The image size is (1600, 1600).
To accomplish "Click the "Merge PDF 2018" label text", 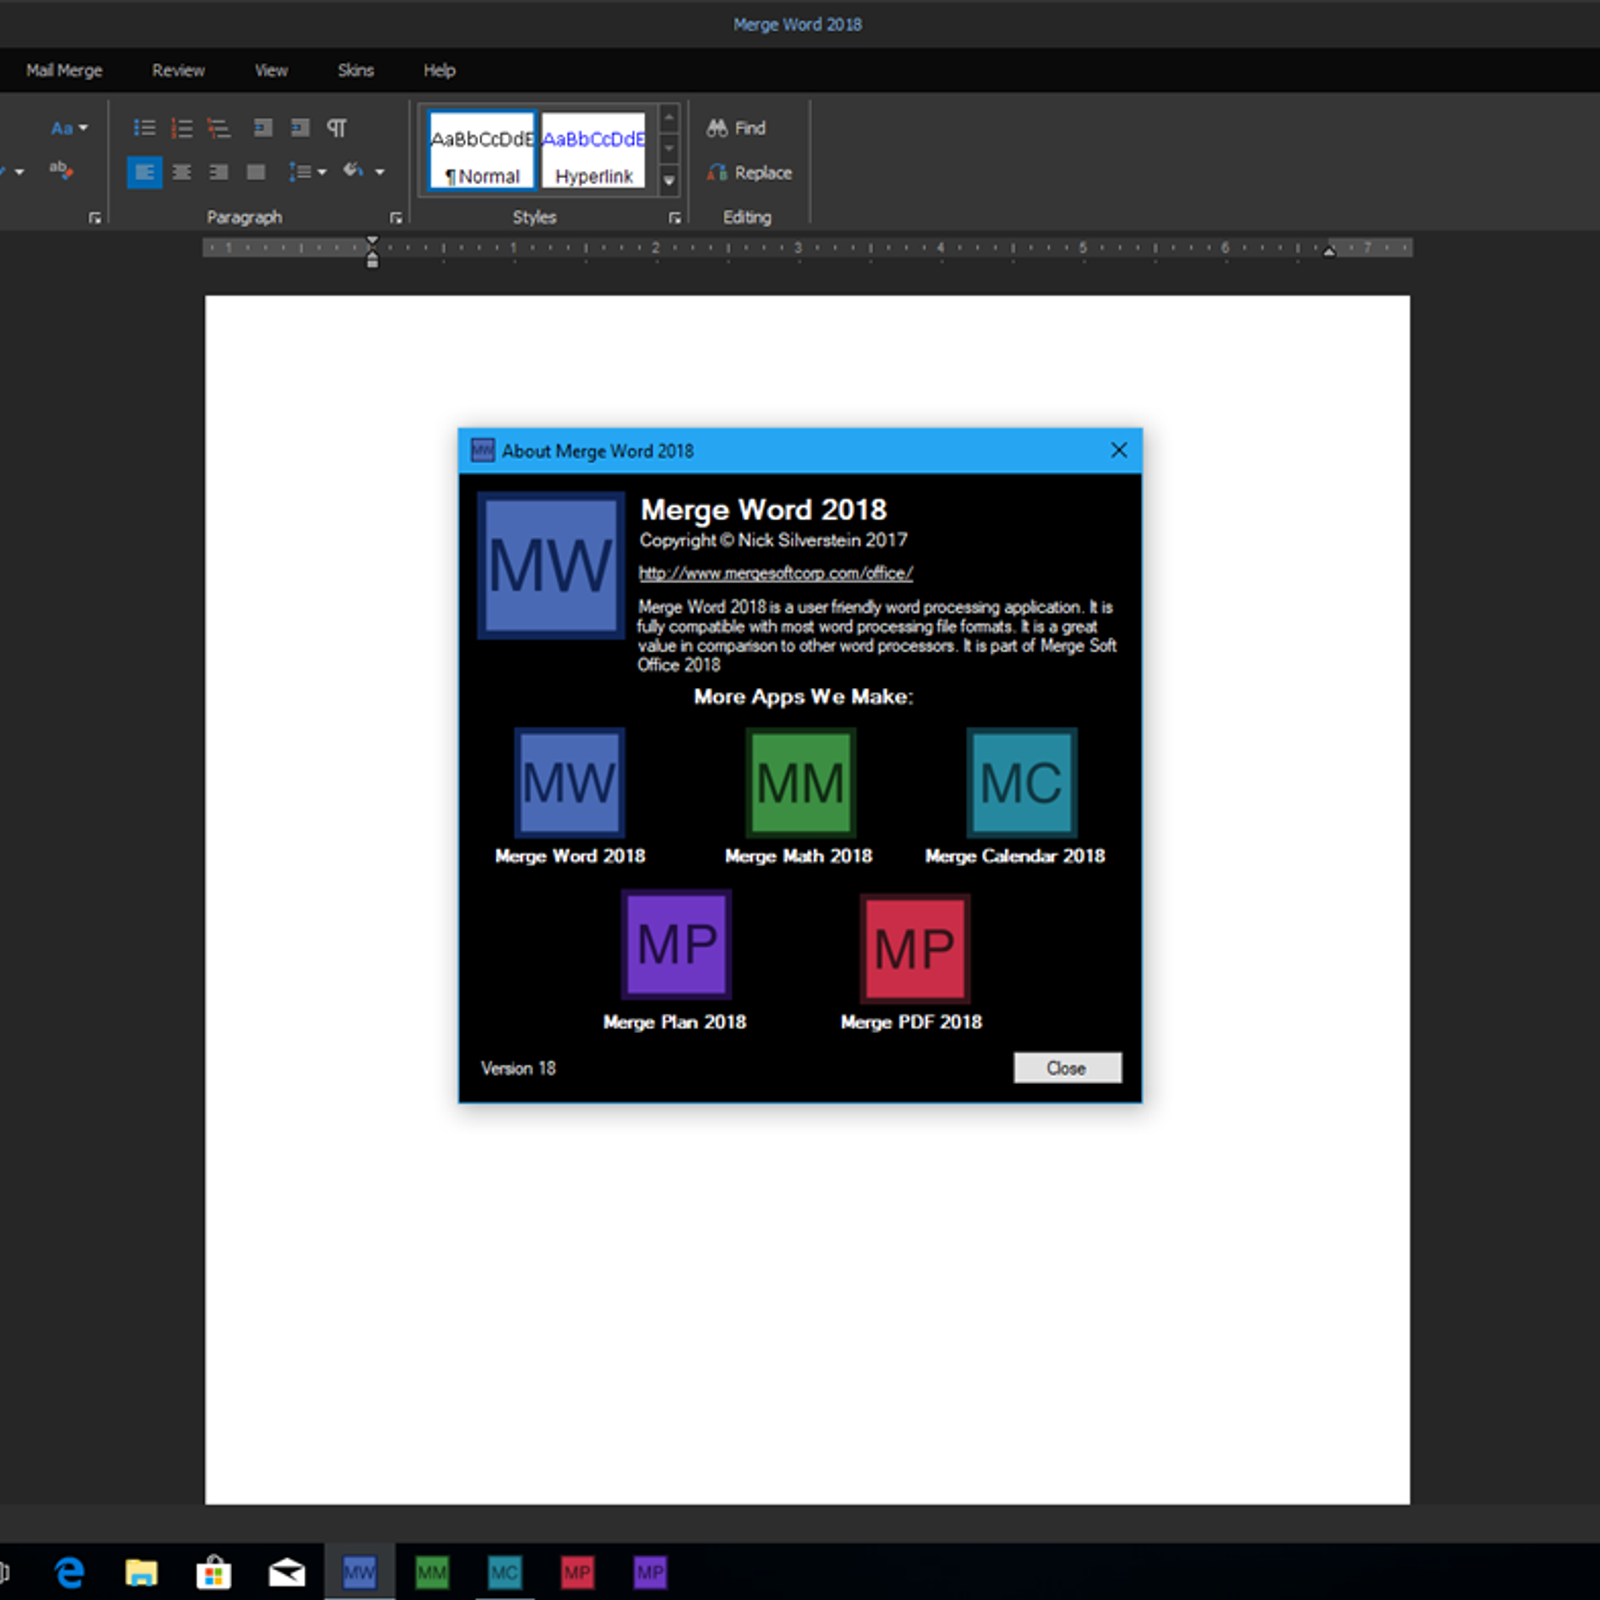I will pyautogui.click(x=911, y=1022).
